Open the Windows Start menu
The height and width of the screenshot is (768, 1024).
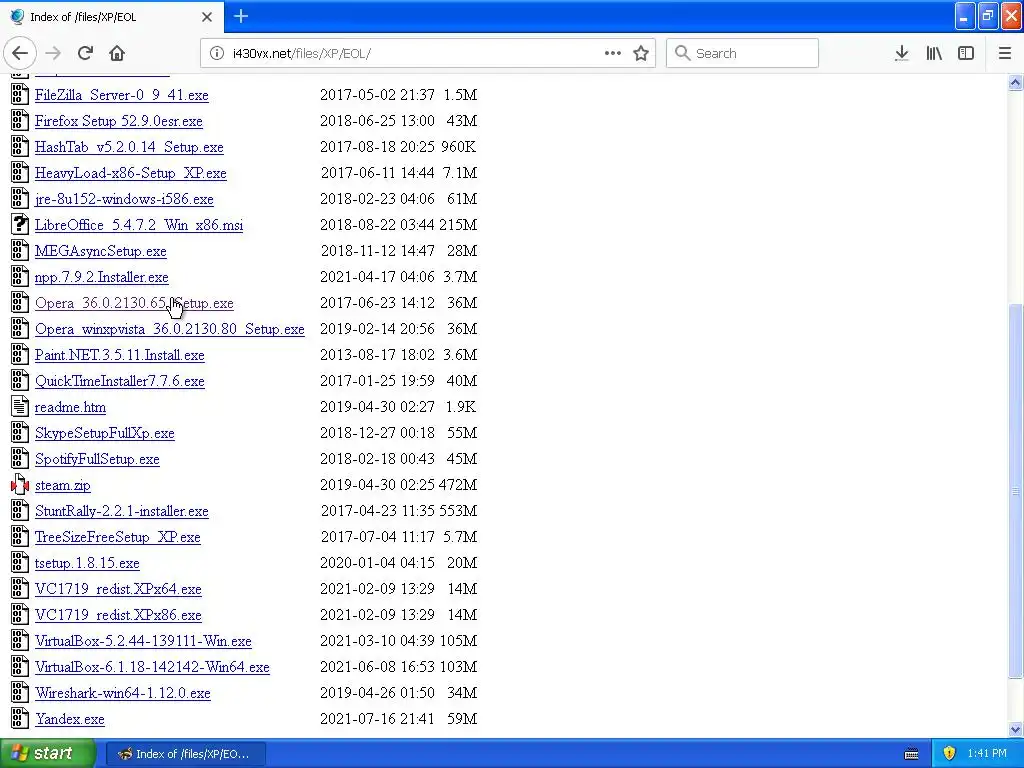pos(47,753)
